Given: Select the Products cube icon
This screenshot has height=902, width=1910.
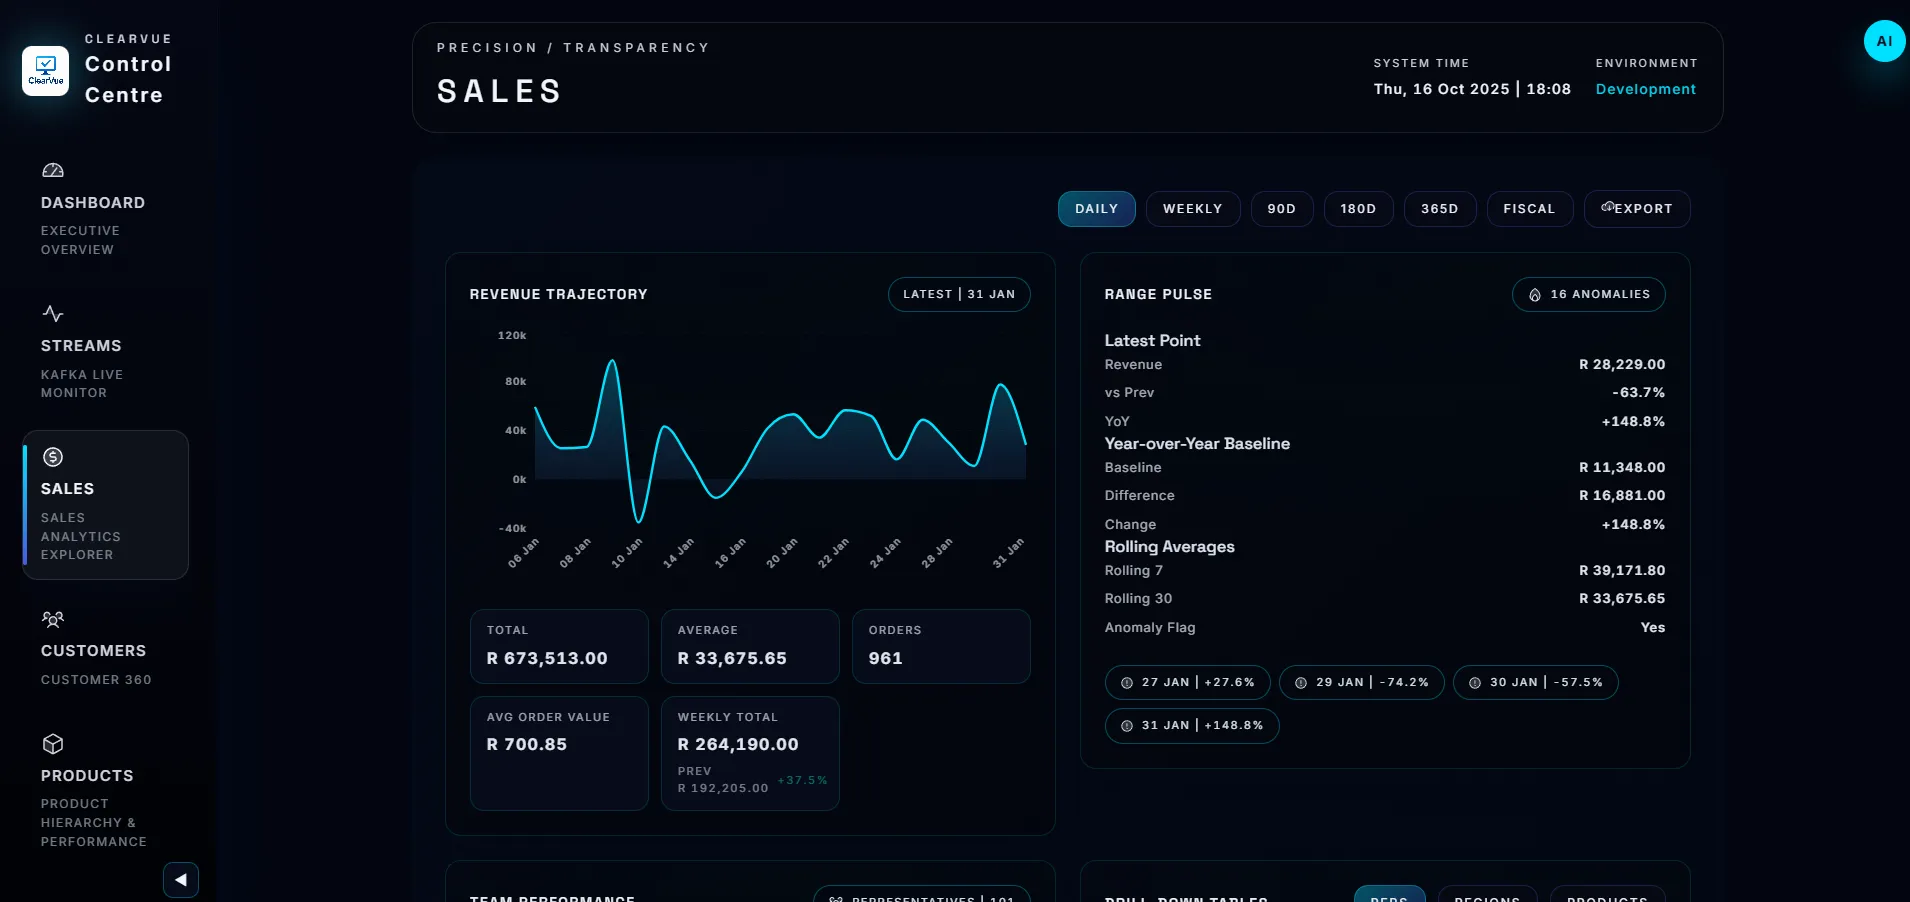Looking at the screenshot, I should [53, 744].
